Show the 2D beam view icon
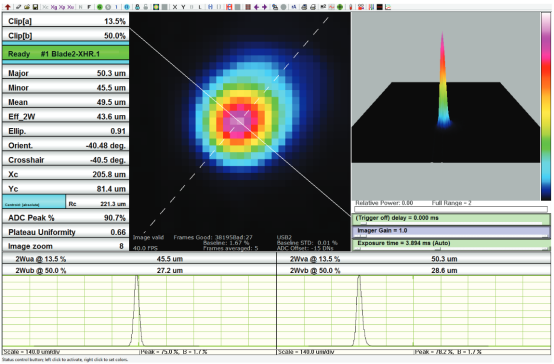The height and width of the screenshot is (364, 554). pyautogui.click(x=156, y=7)
